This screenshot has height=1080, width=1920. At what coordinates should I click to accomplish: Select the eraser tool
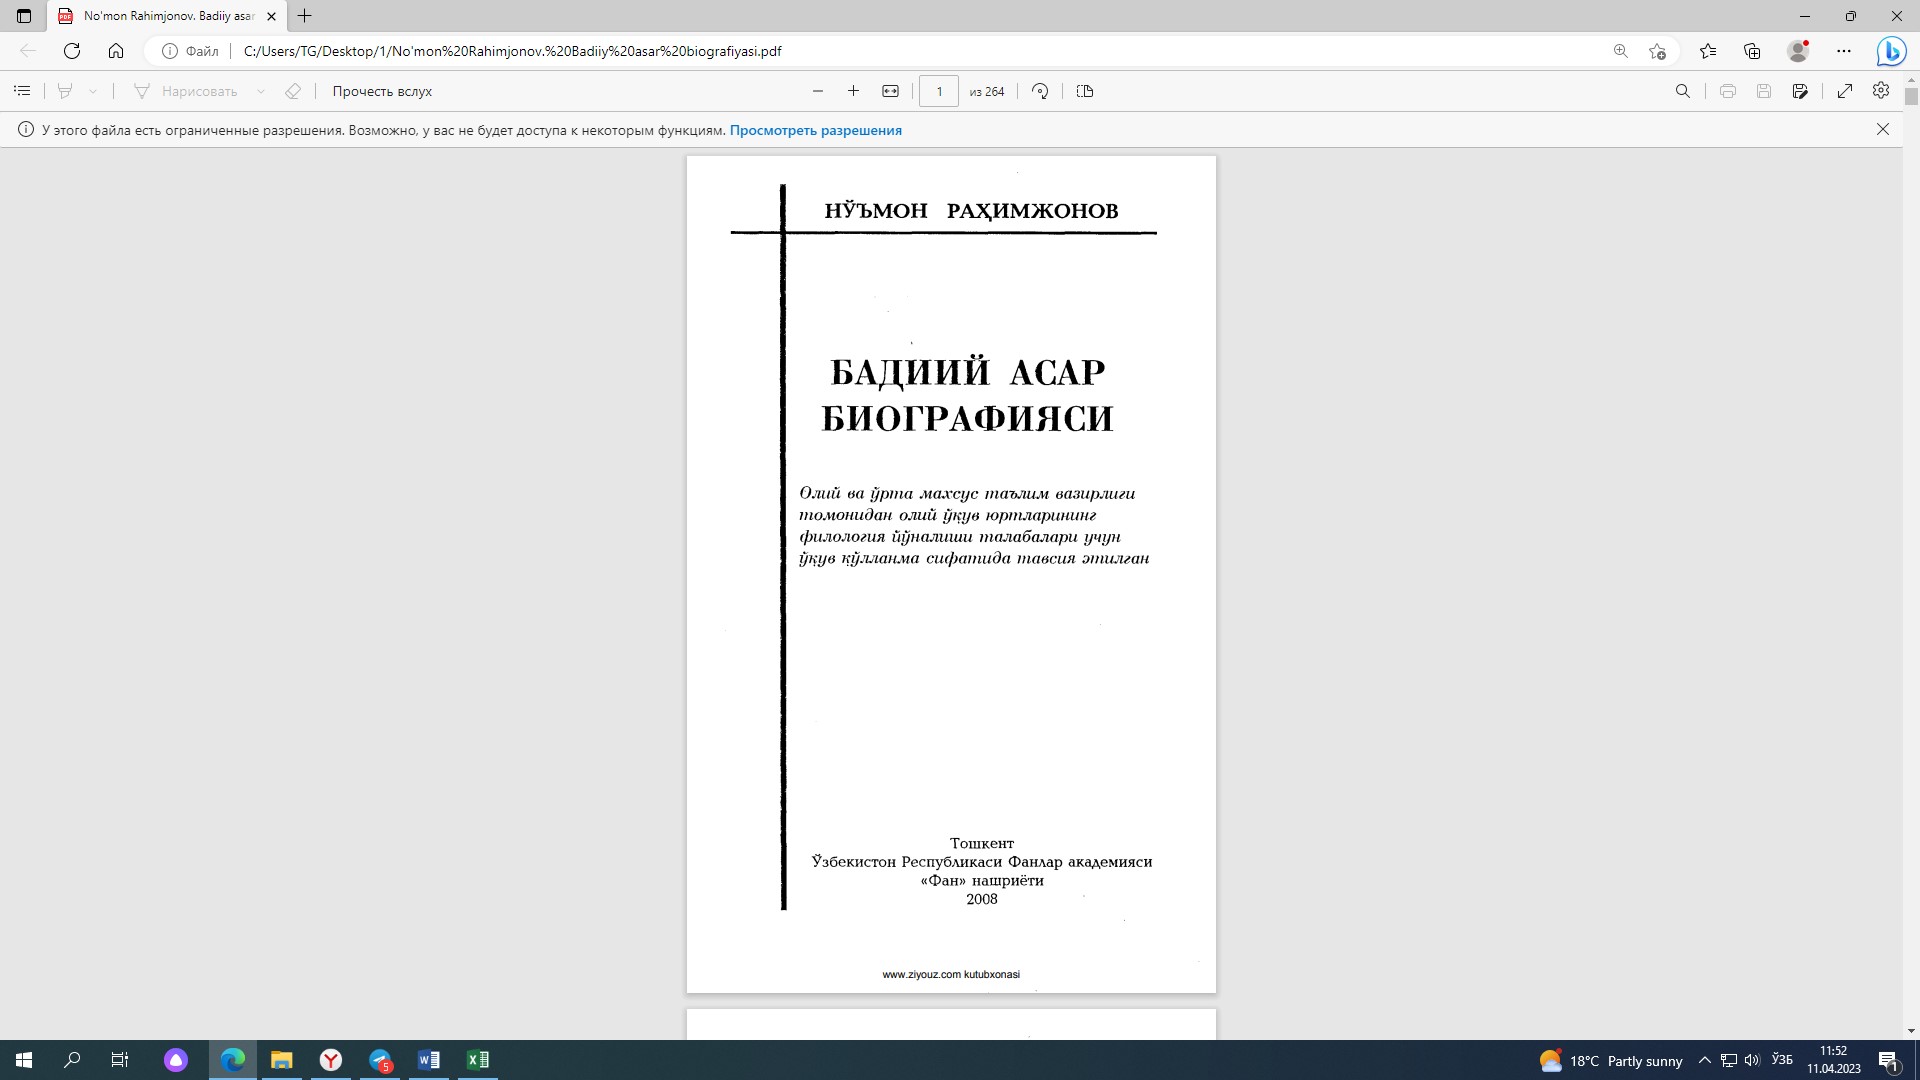coord(292,91)
